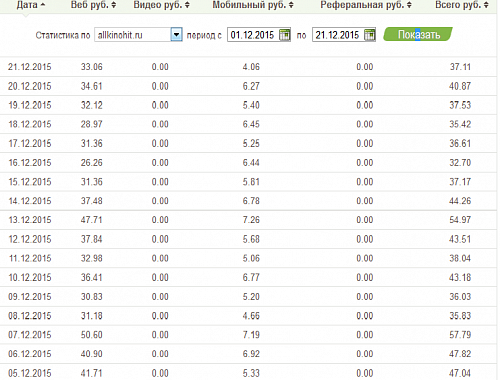Select the 13.12.2015 row date cell
500x380 pixels.
click(30, 220)
